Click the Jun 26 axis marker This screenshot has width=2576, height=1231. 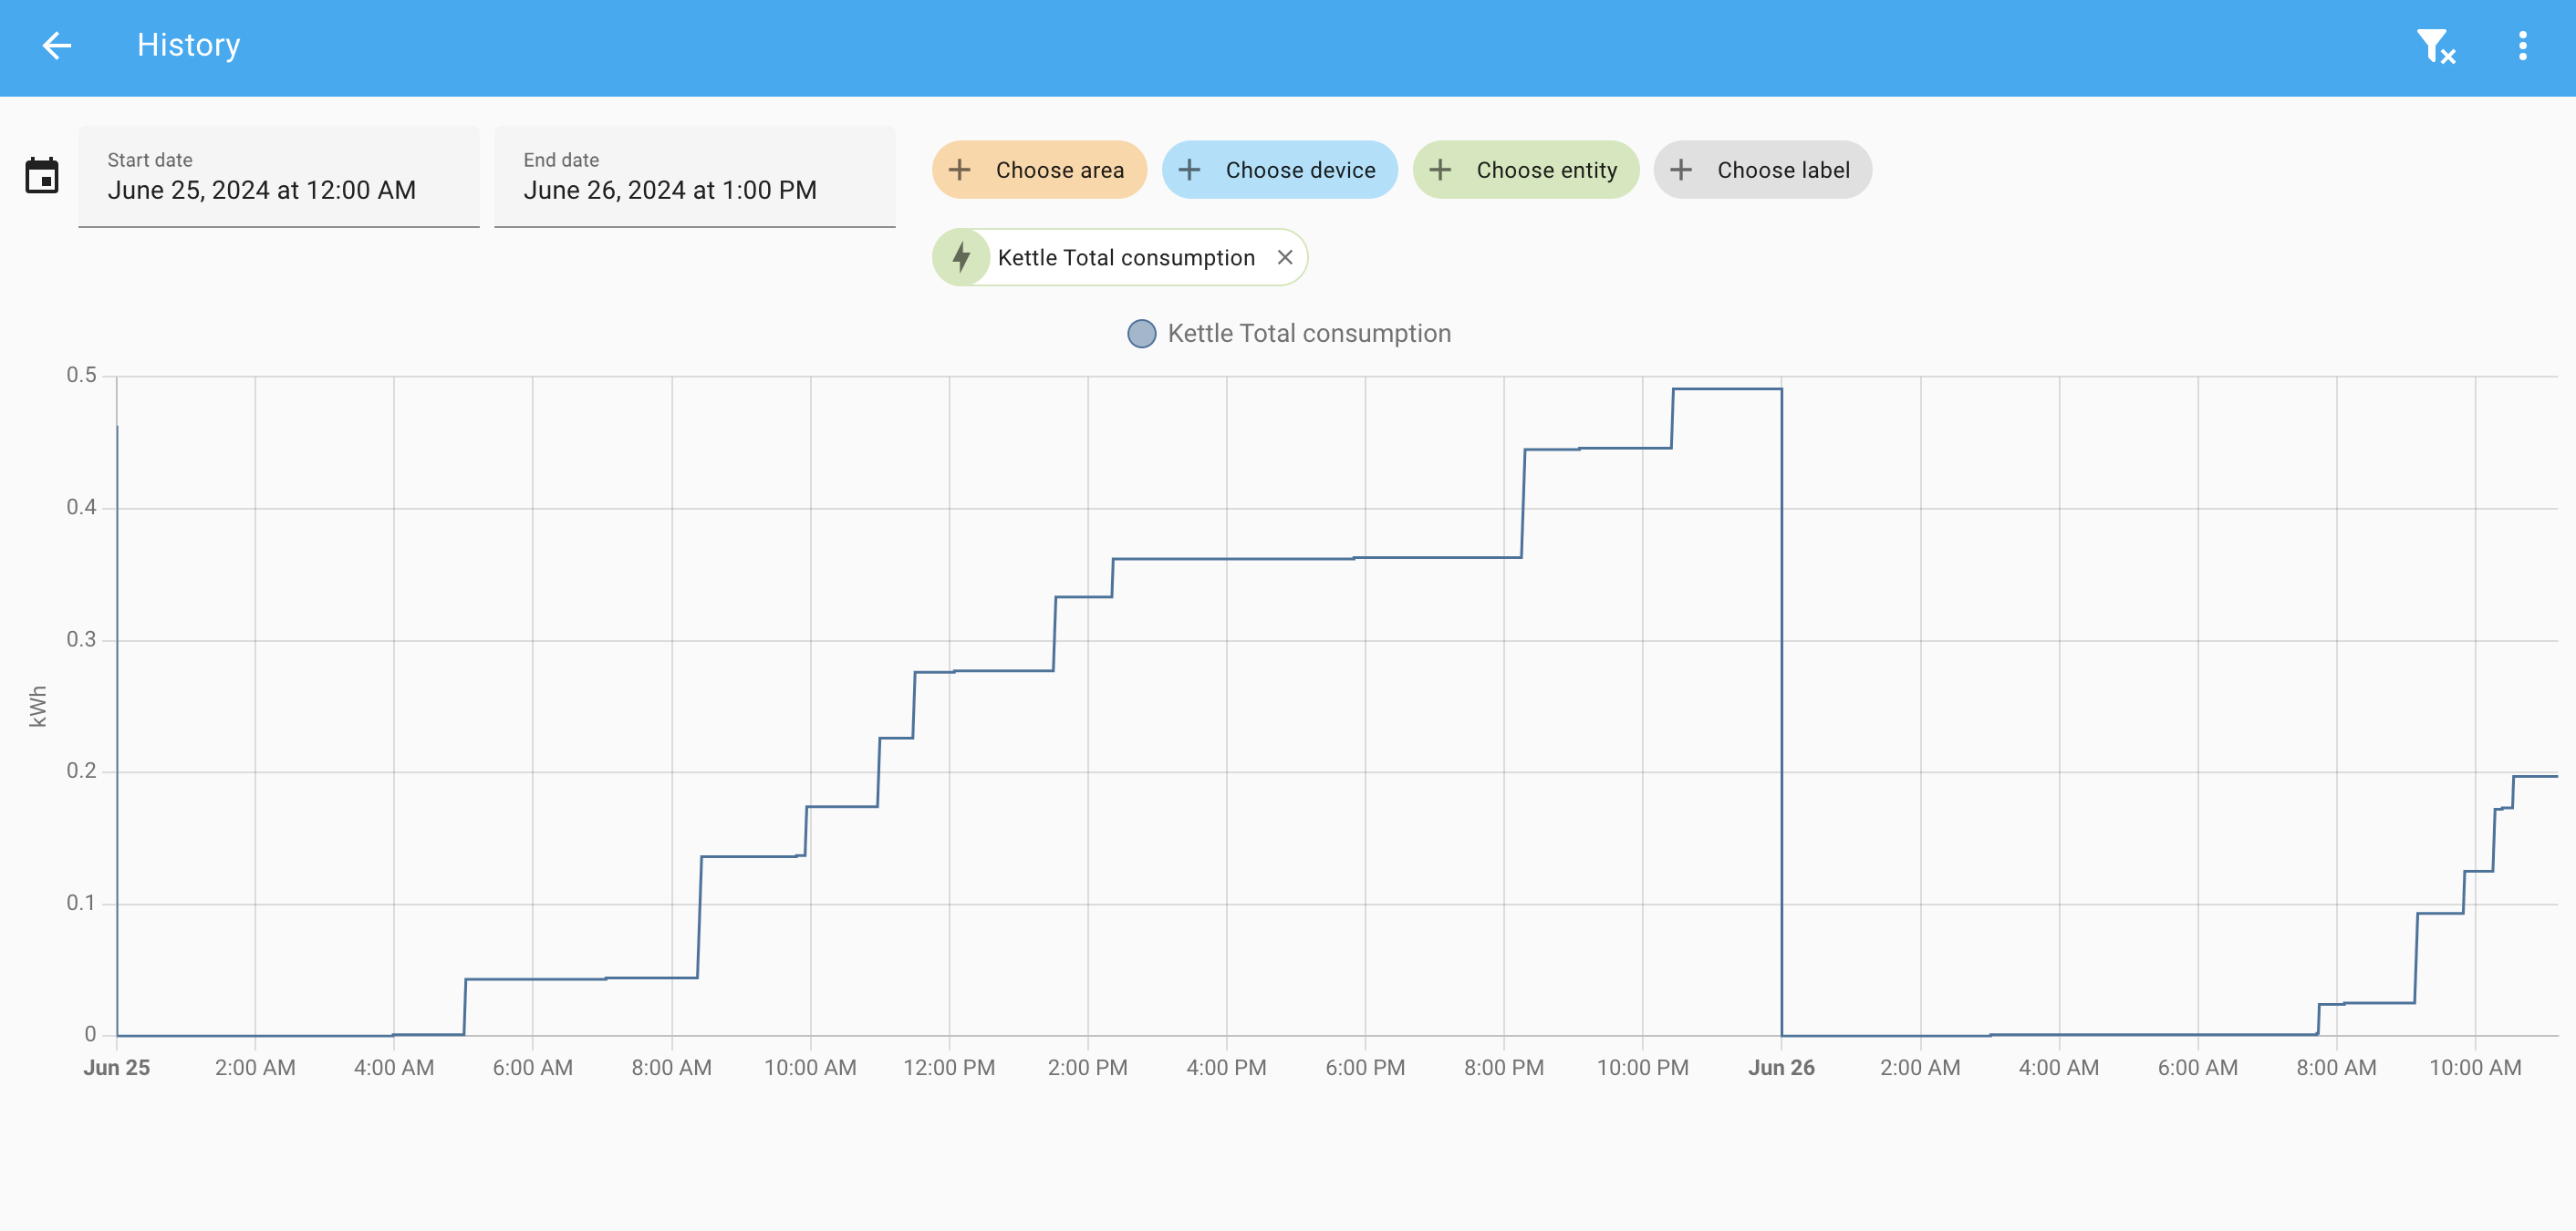(x=1780, y=1067)
